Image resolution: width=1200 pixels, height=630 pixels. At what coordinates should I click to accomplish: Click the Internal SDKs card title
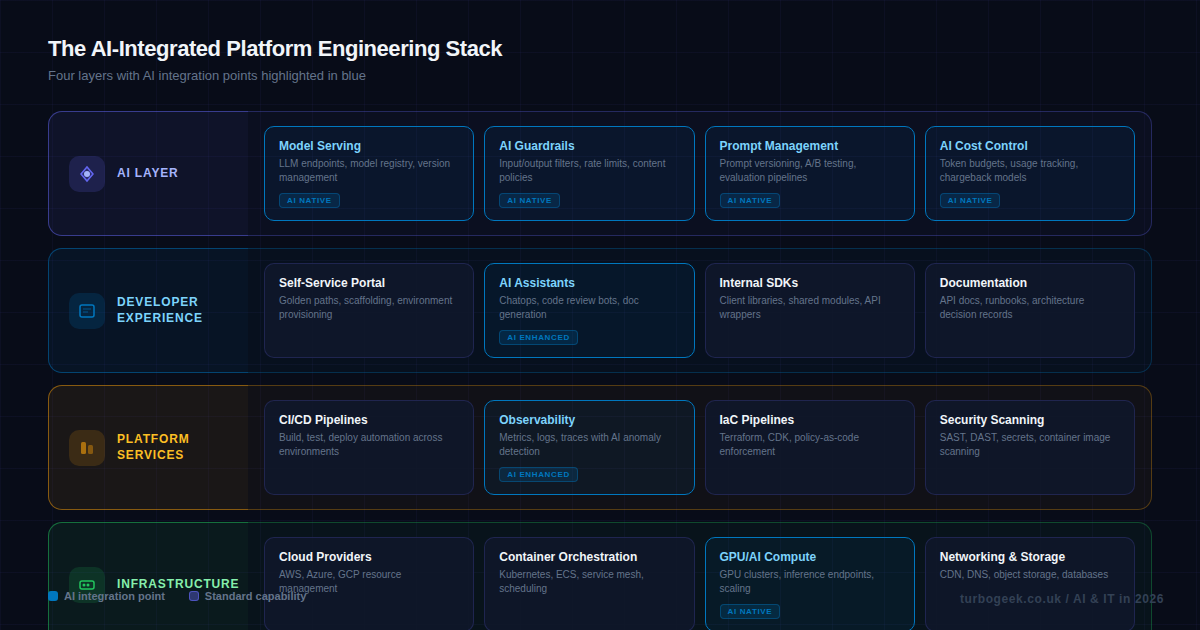[x=759, y=283]
